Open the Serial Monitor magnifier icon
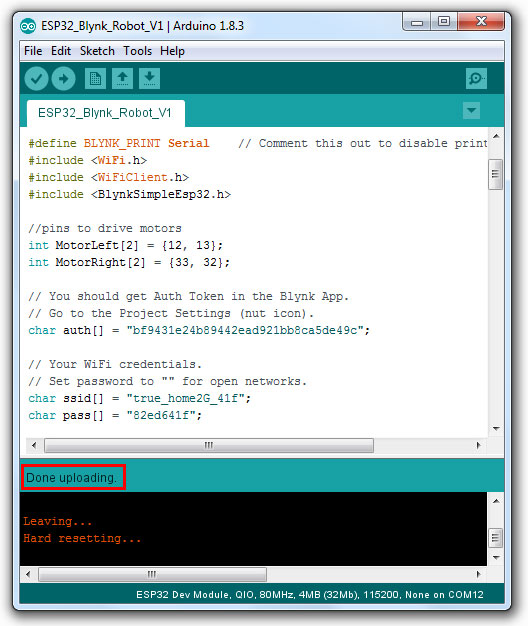Screen dimensions: 528x626 coord(476,78)
